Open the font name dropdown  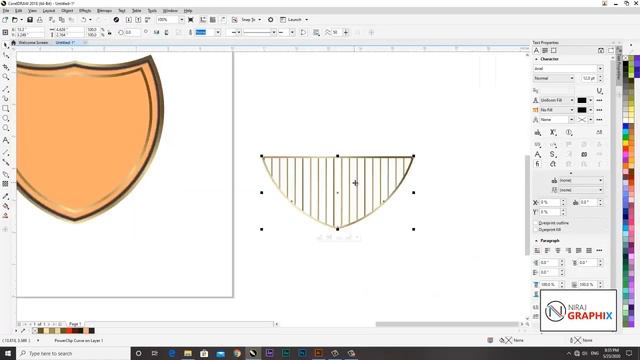click(600, 69)
